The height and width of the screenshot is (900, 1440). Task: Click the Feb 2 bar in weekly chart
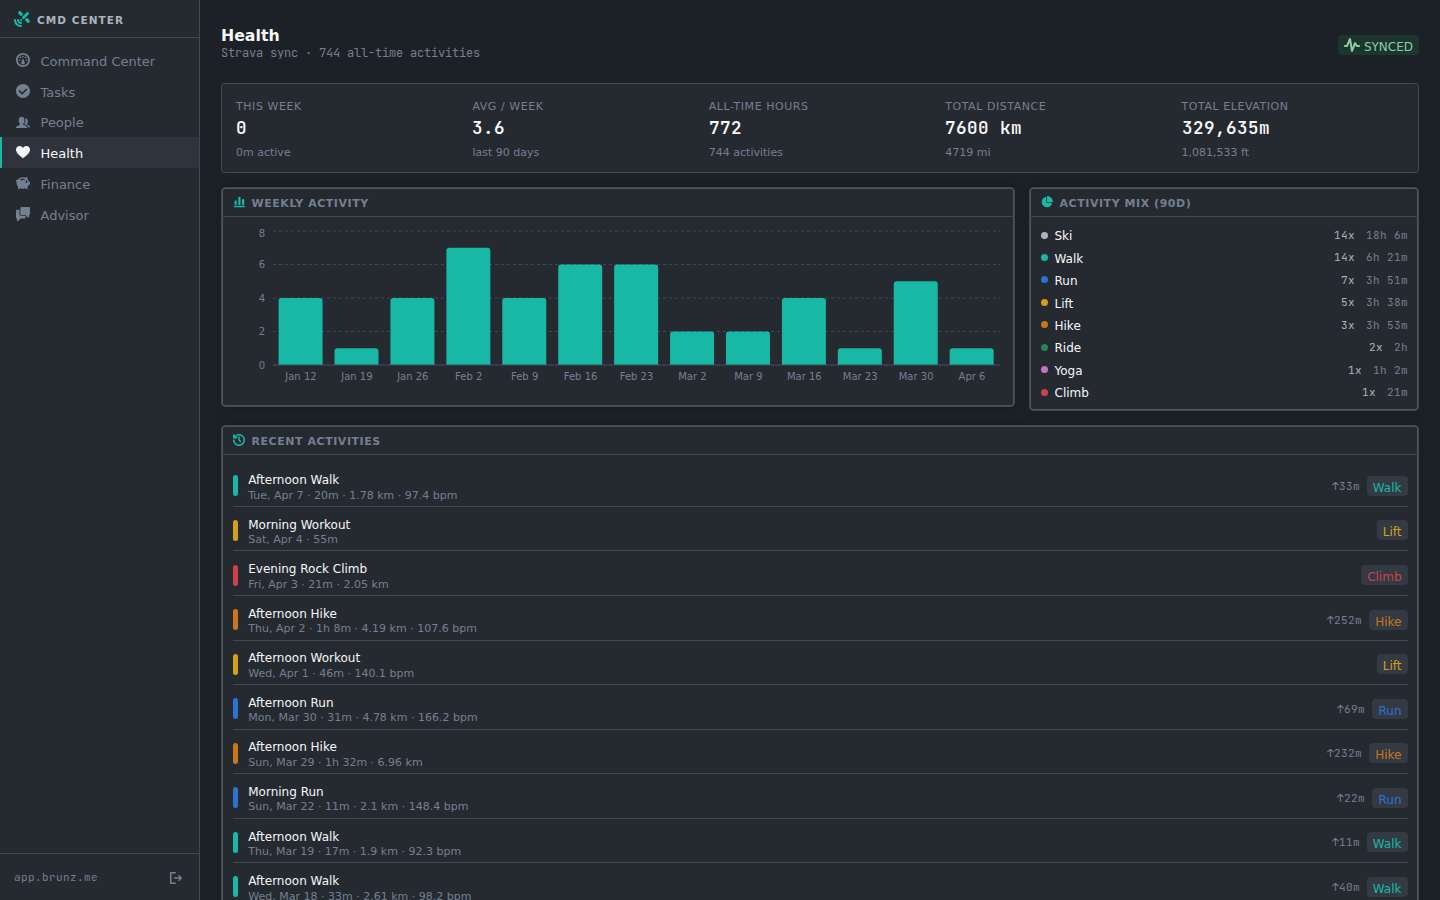pos(468,306)
